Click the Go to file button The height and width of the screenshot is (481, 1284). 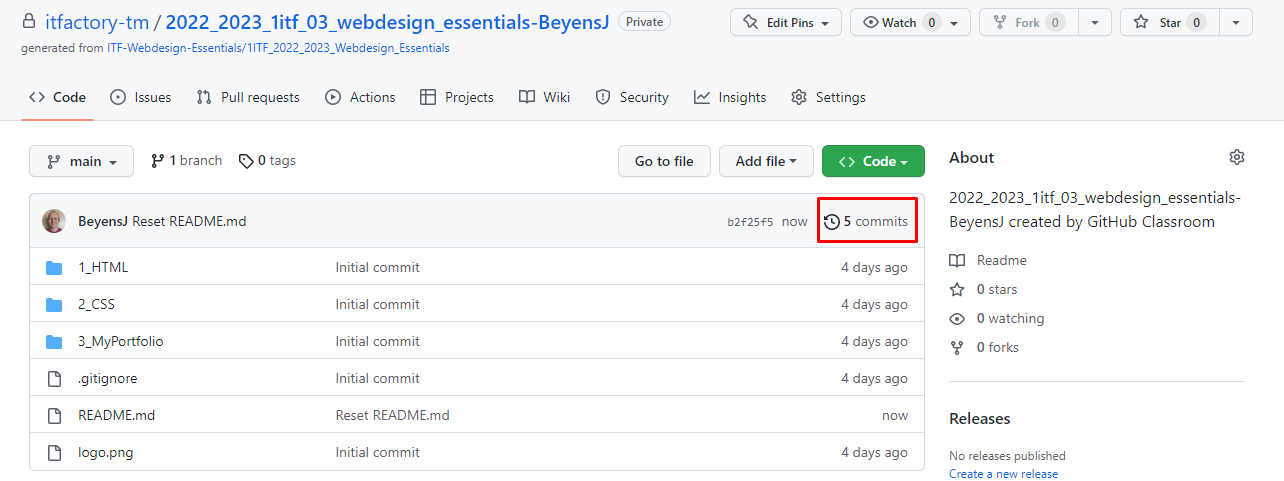coord(664,161)
